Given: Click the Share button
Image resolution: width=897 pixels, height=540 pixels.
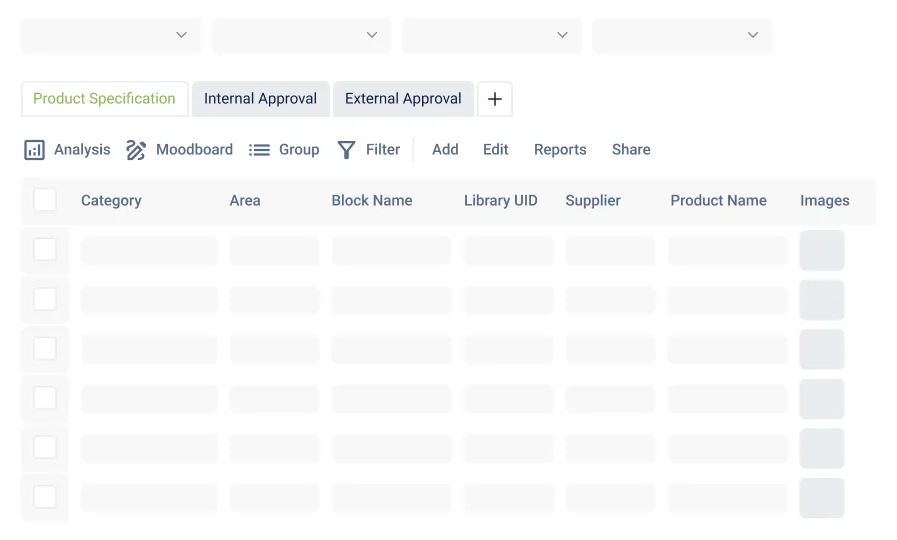Looking at the screenshot, I should pos(631,150).
